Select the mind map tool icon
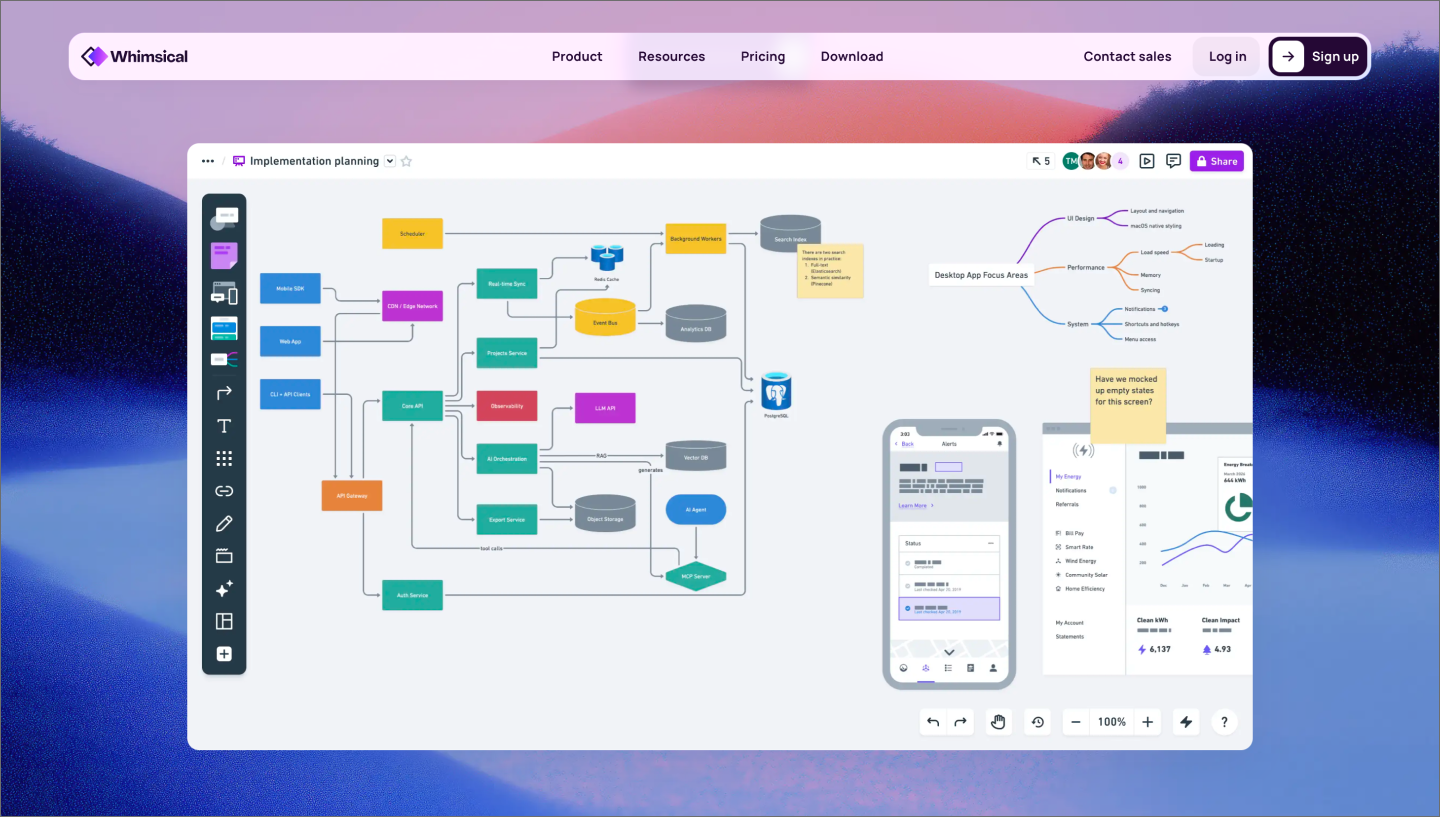Image resolution: width=1440 pixels, height=817 pixels. click(x=224, y=359)
